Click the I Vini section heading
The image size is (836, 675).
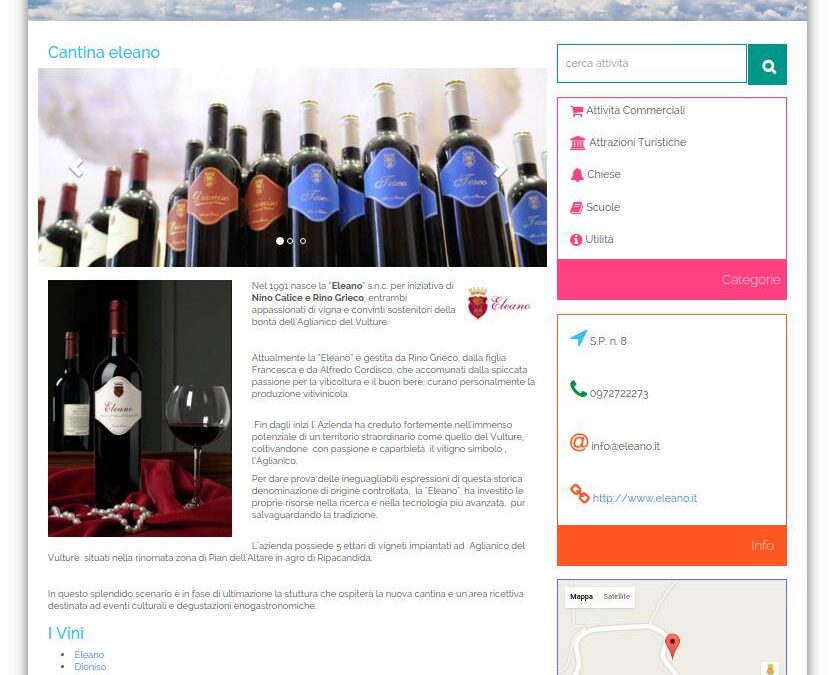pos(66,633)
